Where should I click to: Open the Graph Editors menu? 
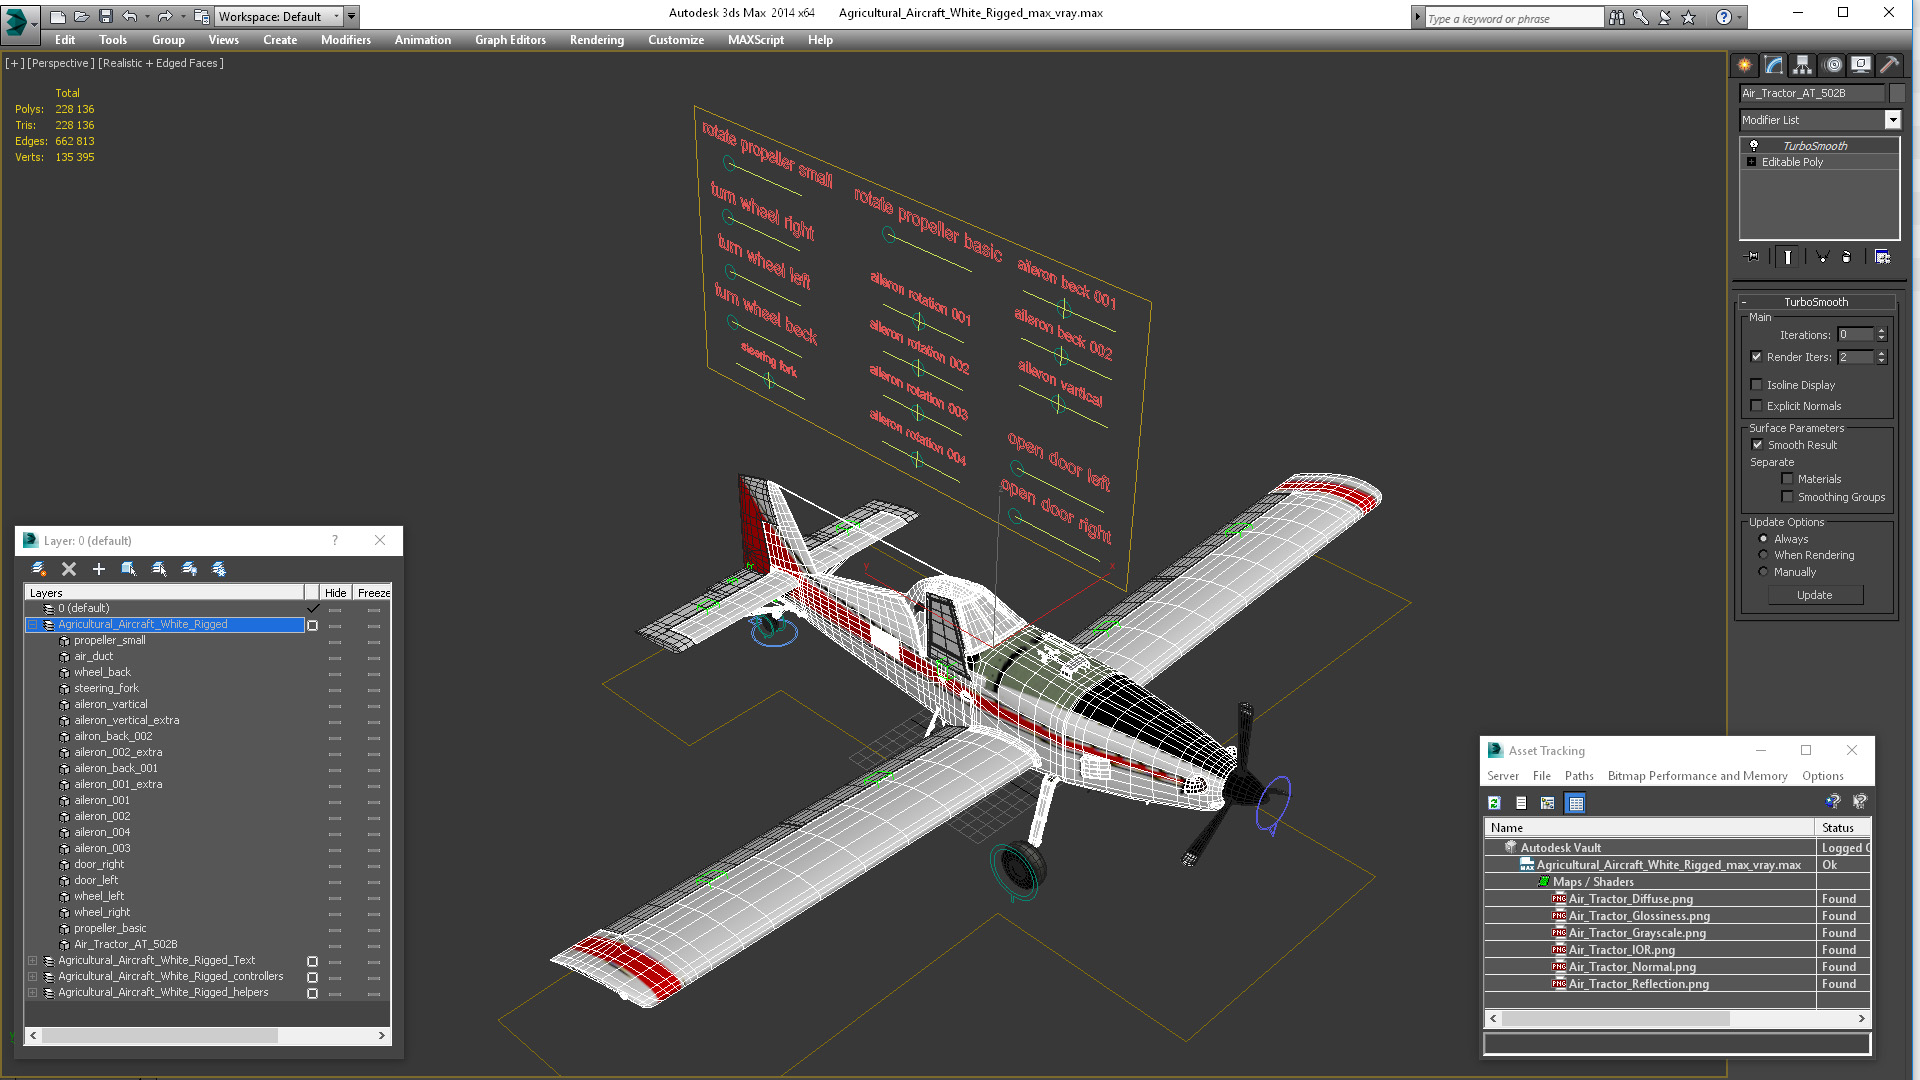(510, 40)
